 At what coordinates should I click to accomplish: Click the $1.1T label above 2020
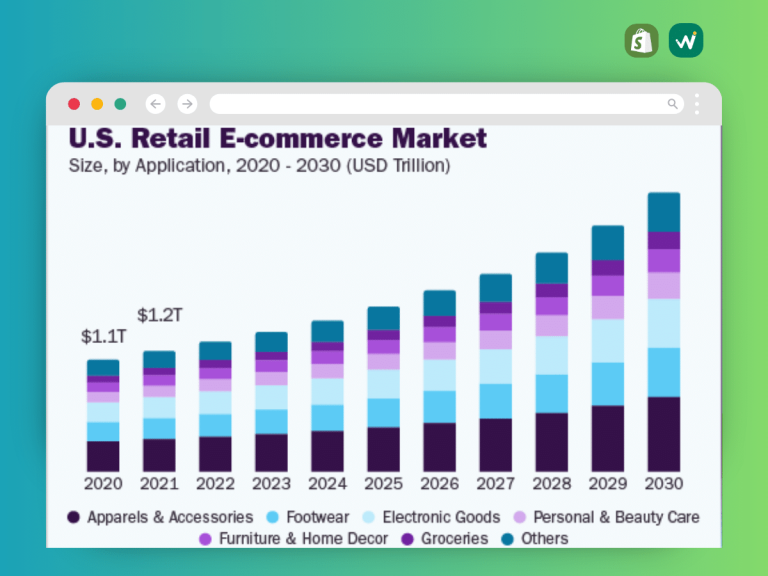click(103, 336)
